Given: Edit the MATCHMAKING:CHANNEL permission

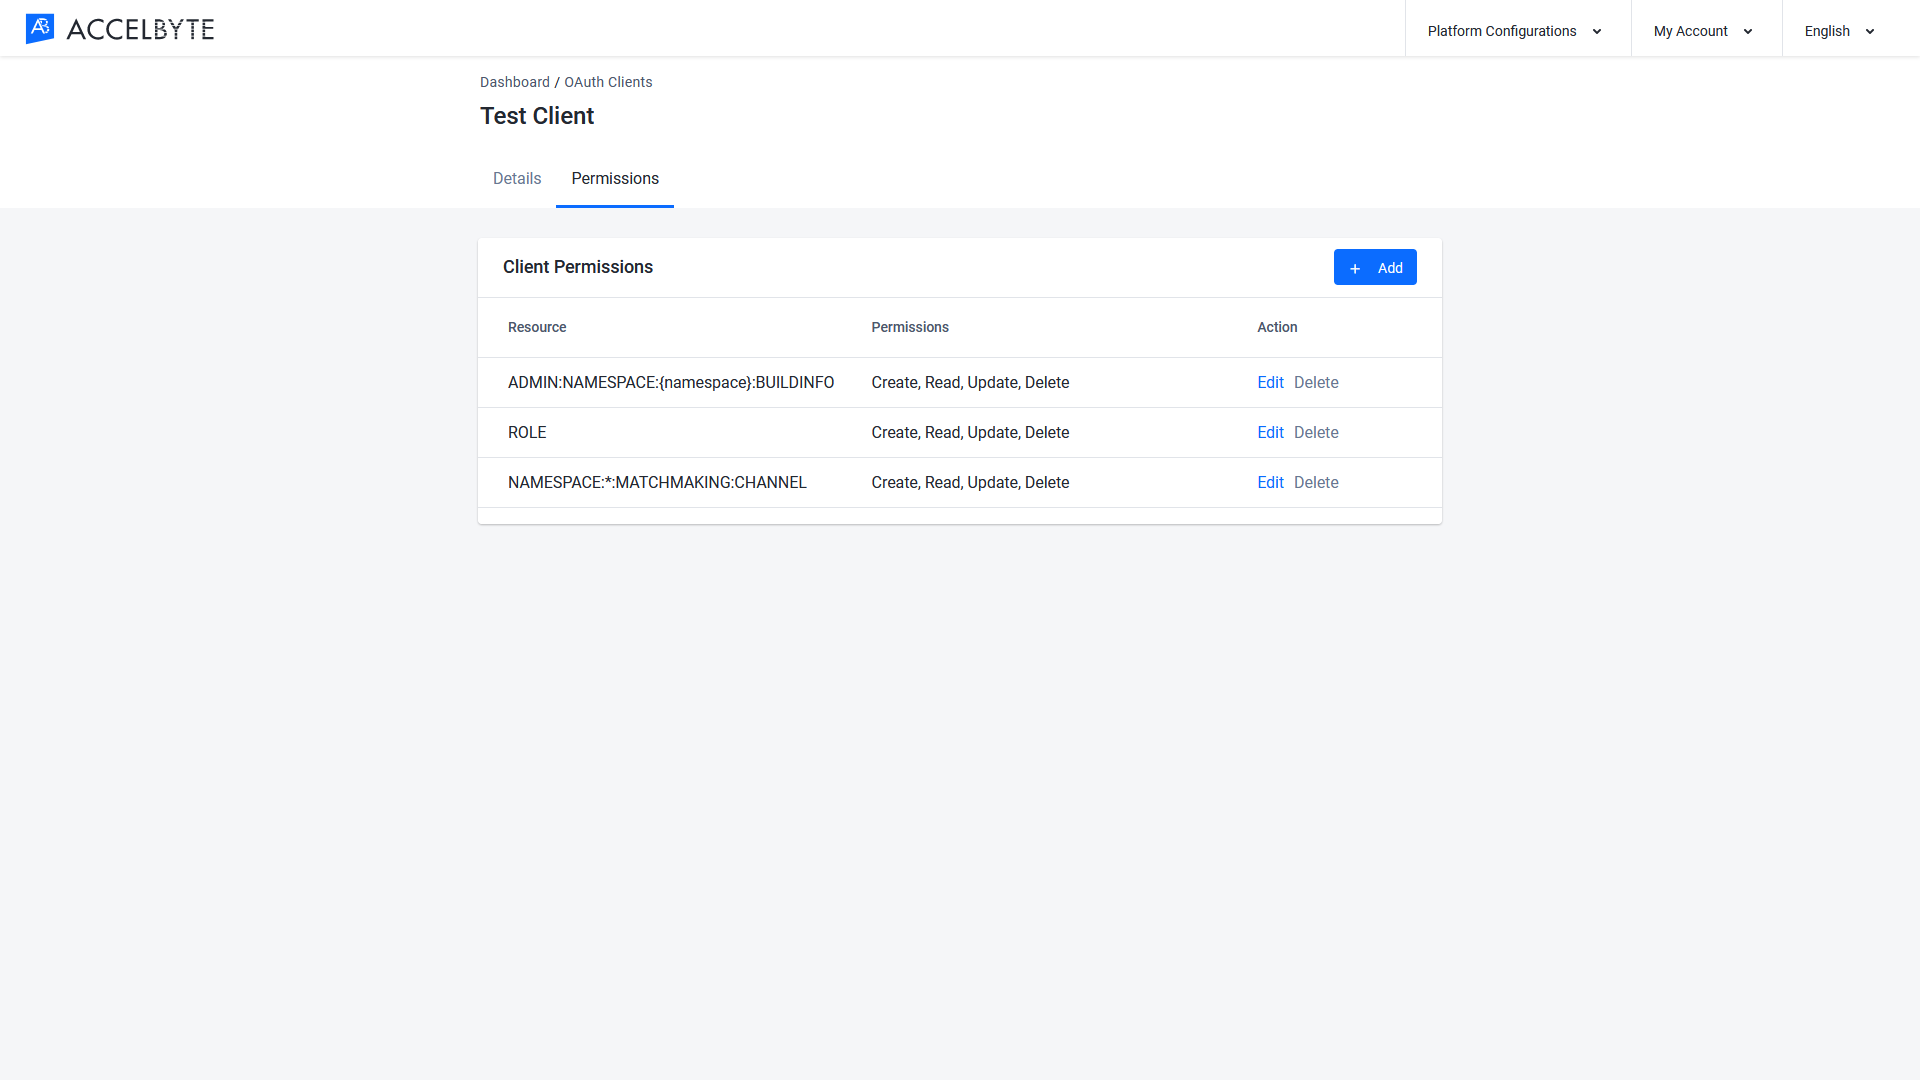Looking at the screenshot, I should pyautogui.click(x=1270, y=482).
